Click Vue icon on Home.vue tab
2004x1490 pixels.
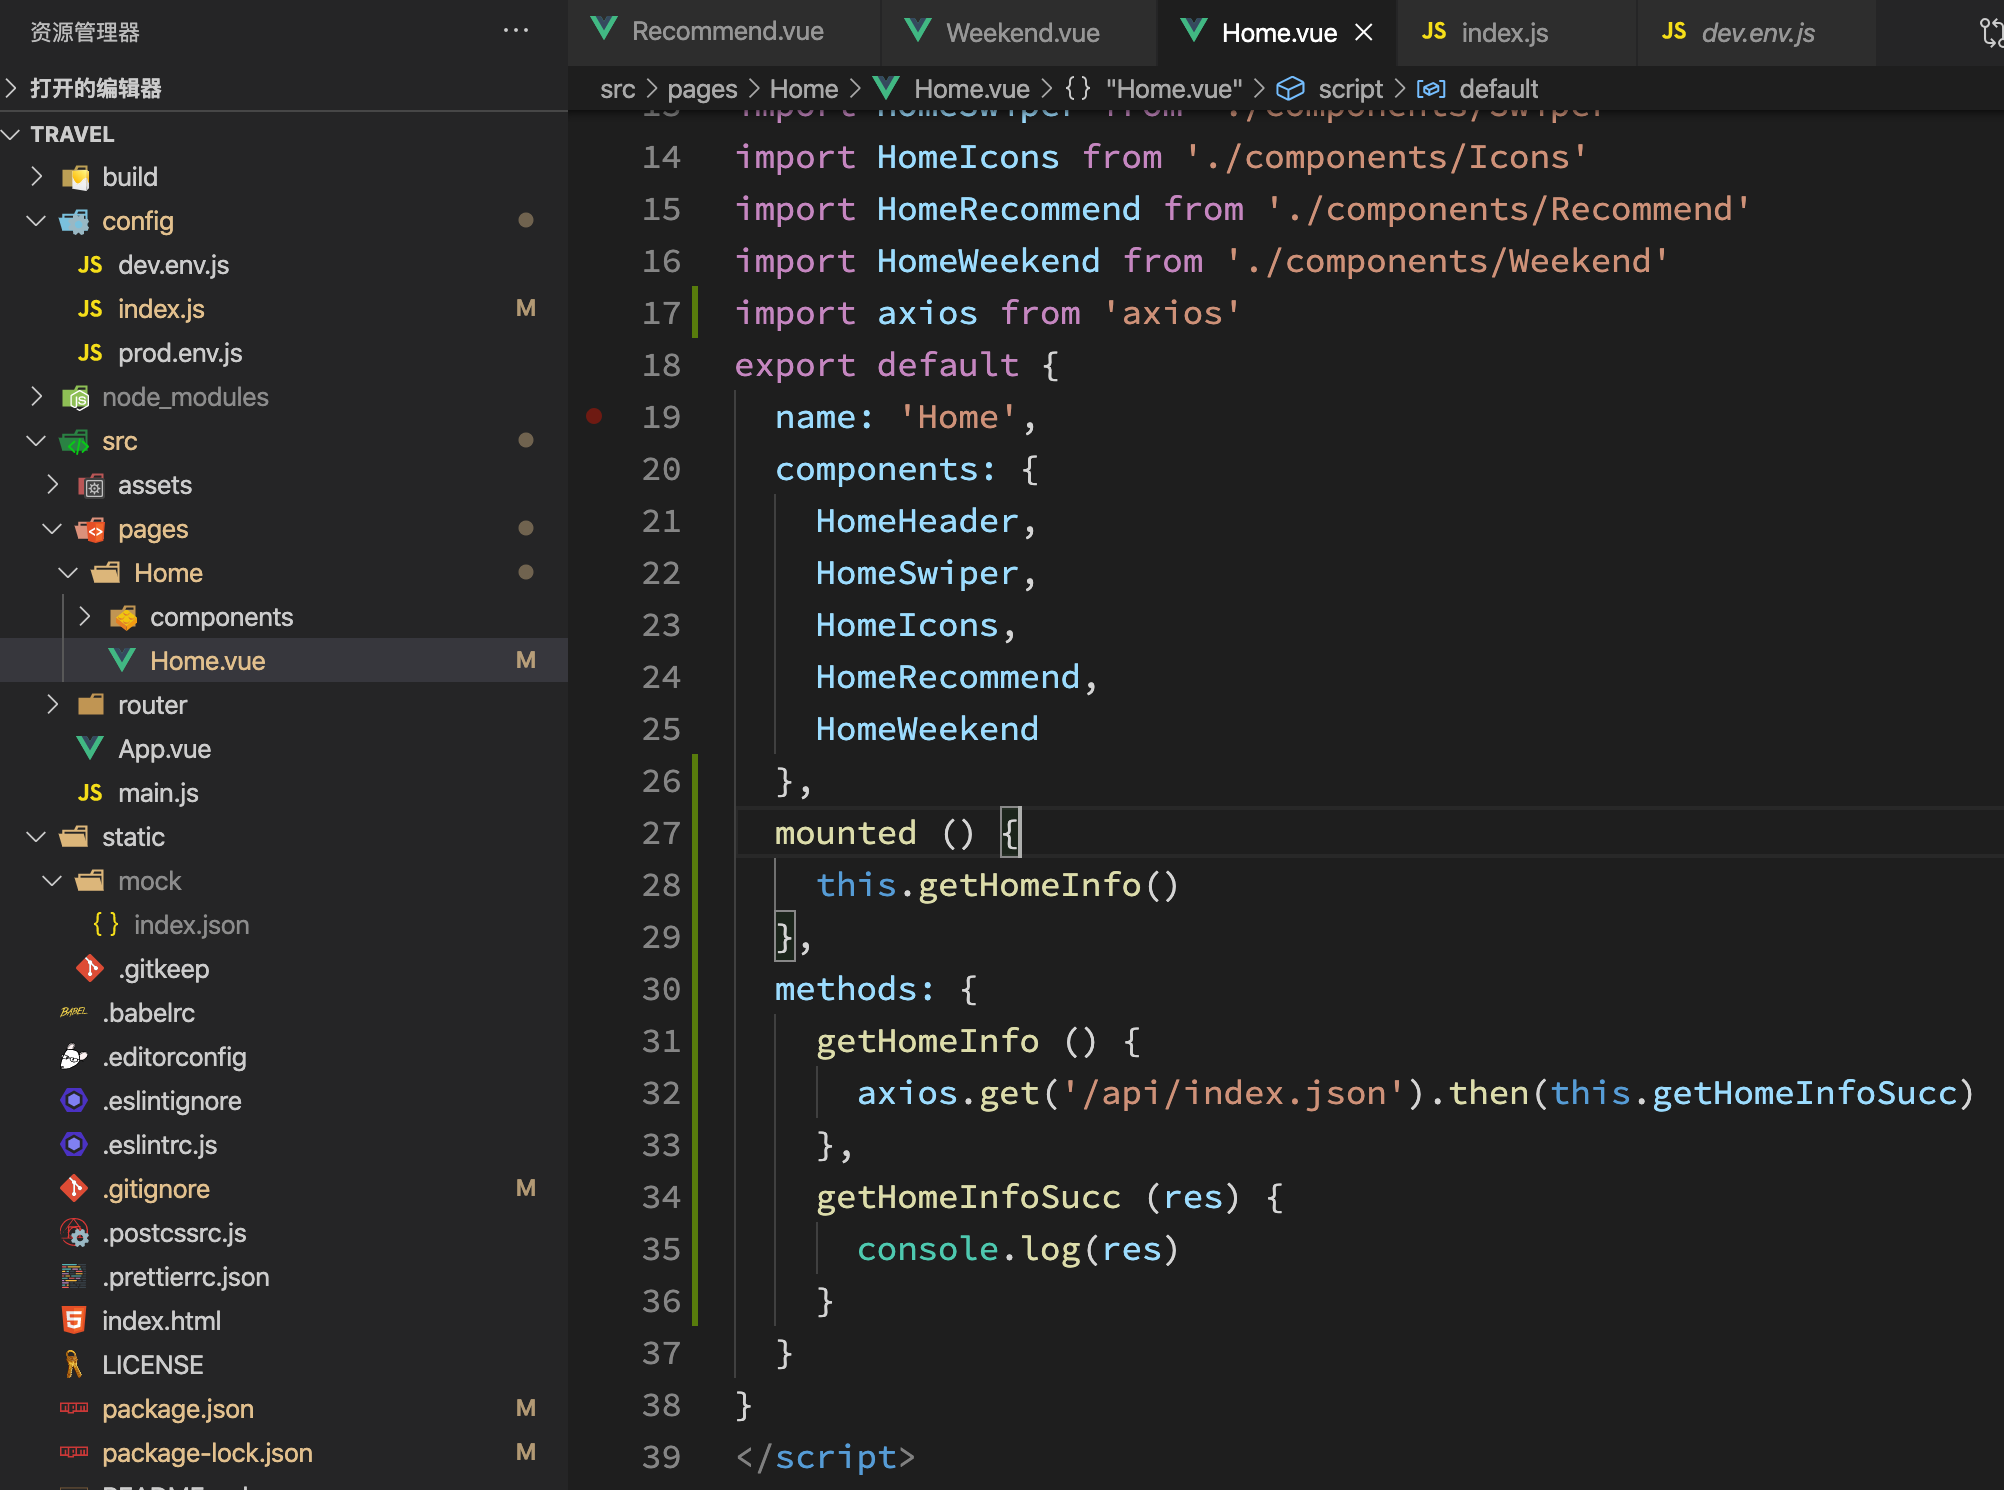coord(1194,31)
